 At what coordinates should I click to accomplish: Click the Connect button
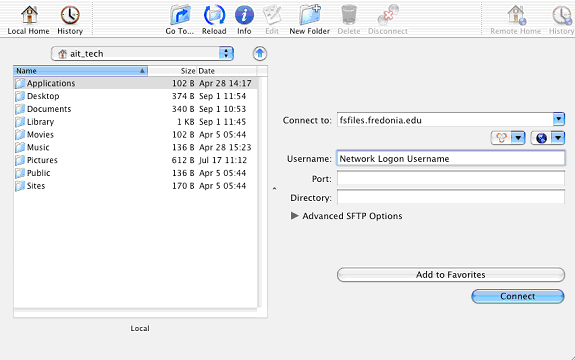click(518, 296)
